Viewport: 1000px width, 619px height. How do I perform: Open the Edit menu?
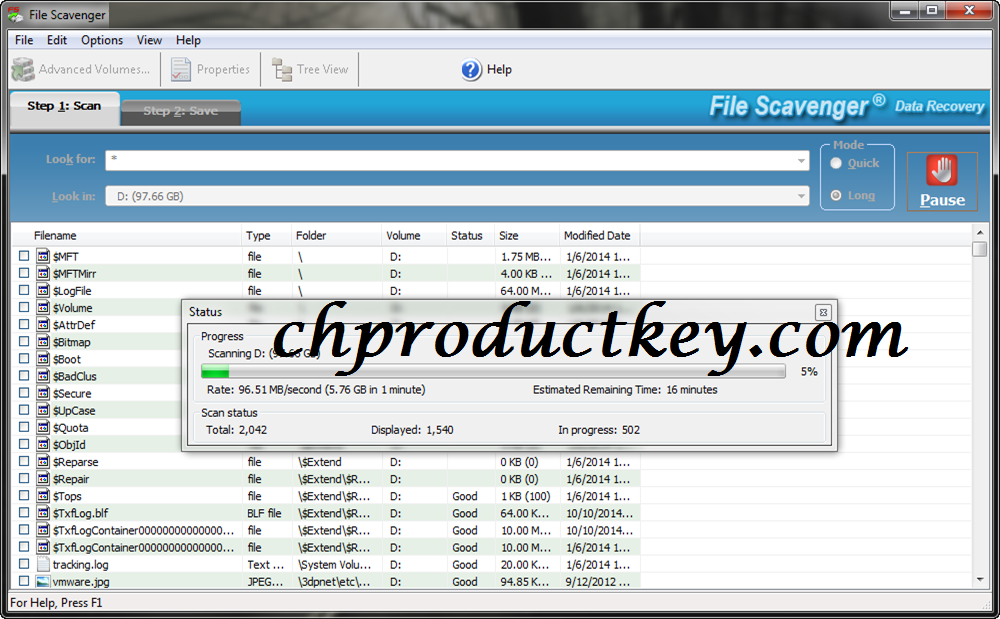(x=57, y=40)
